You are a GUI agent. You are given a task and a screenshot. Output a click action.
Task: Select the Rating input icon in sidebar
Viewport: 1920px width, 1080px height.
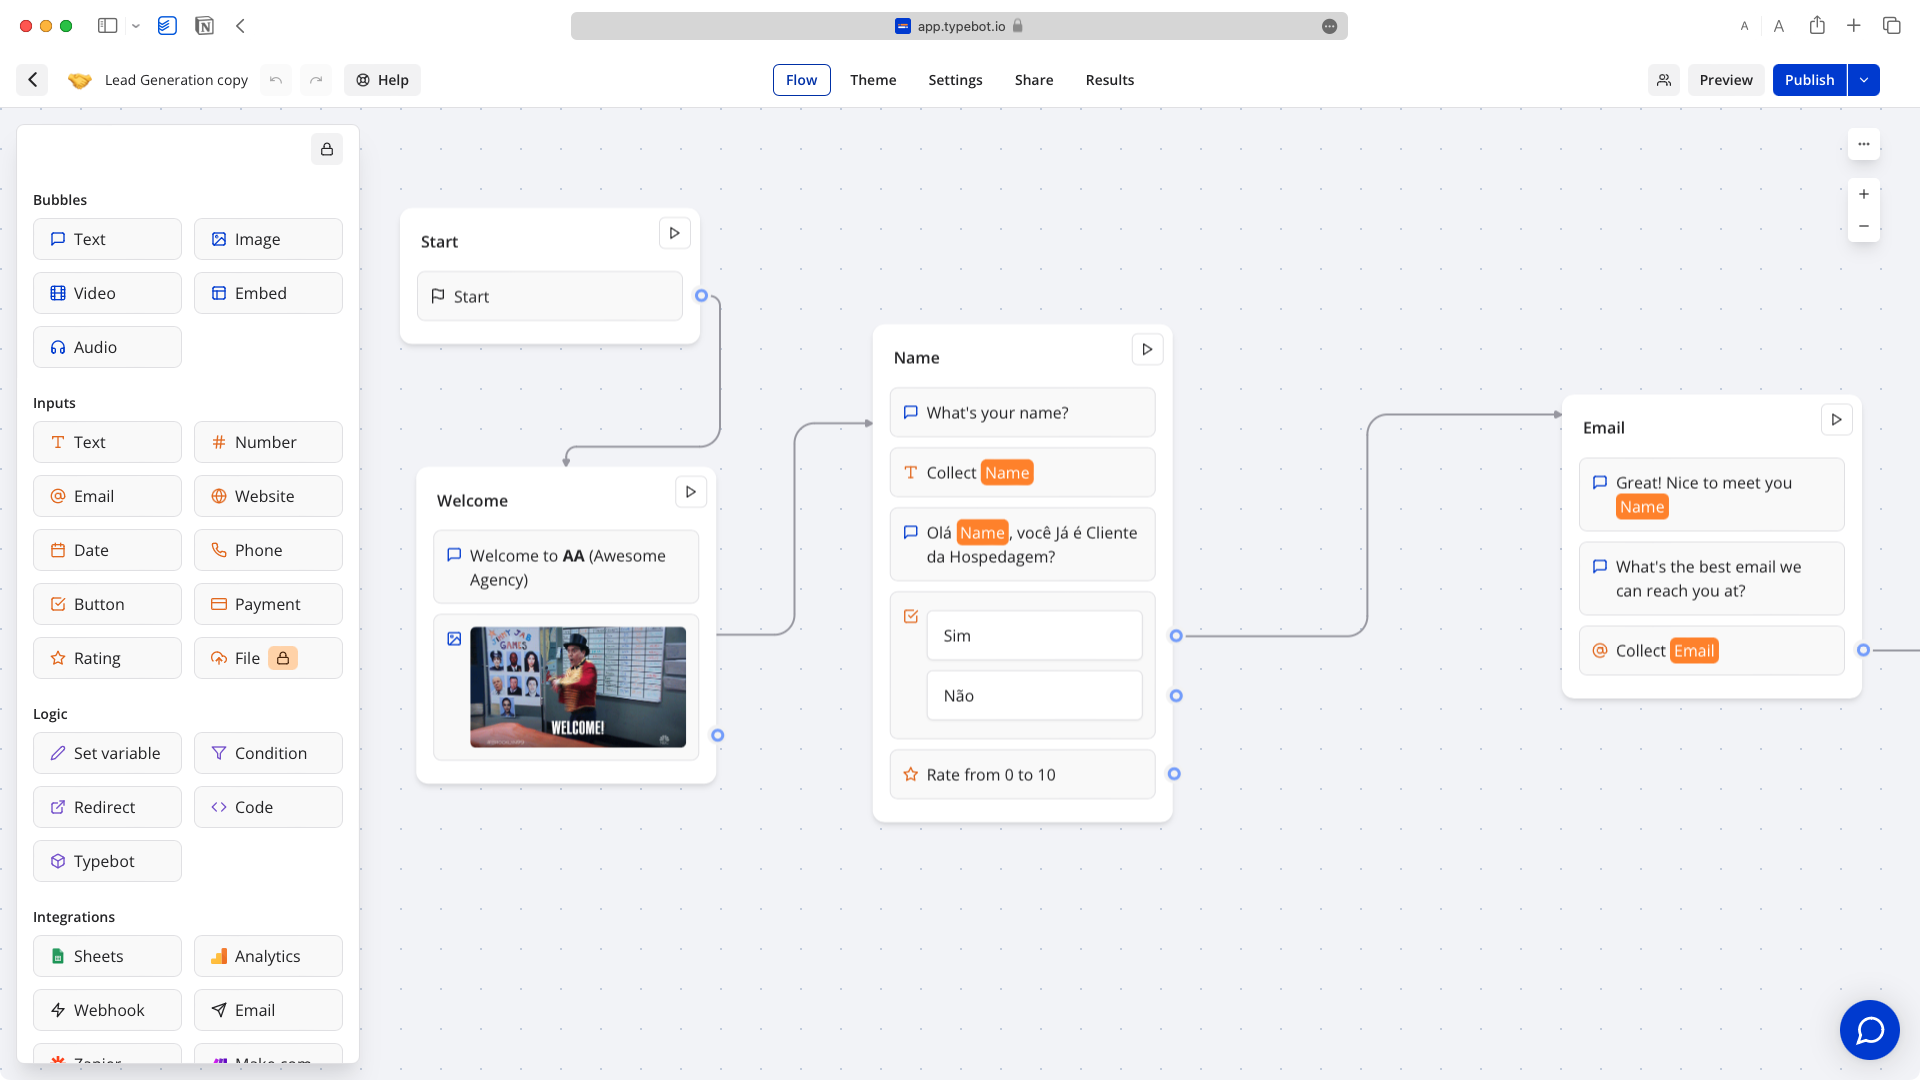coord(58,657)
